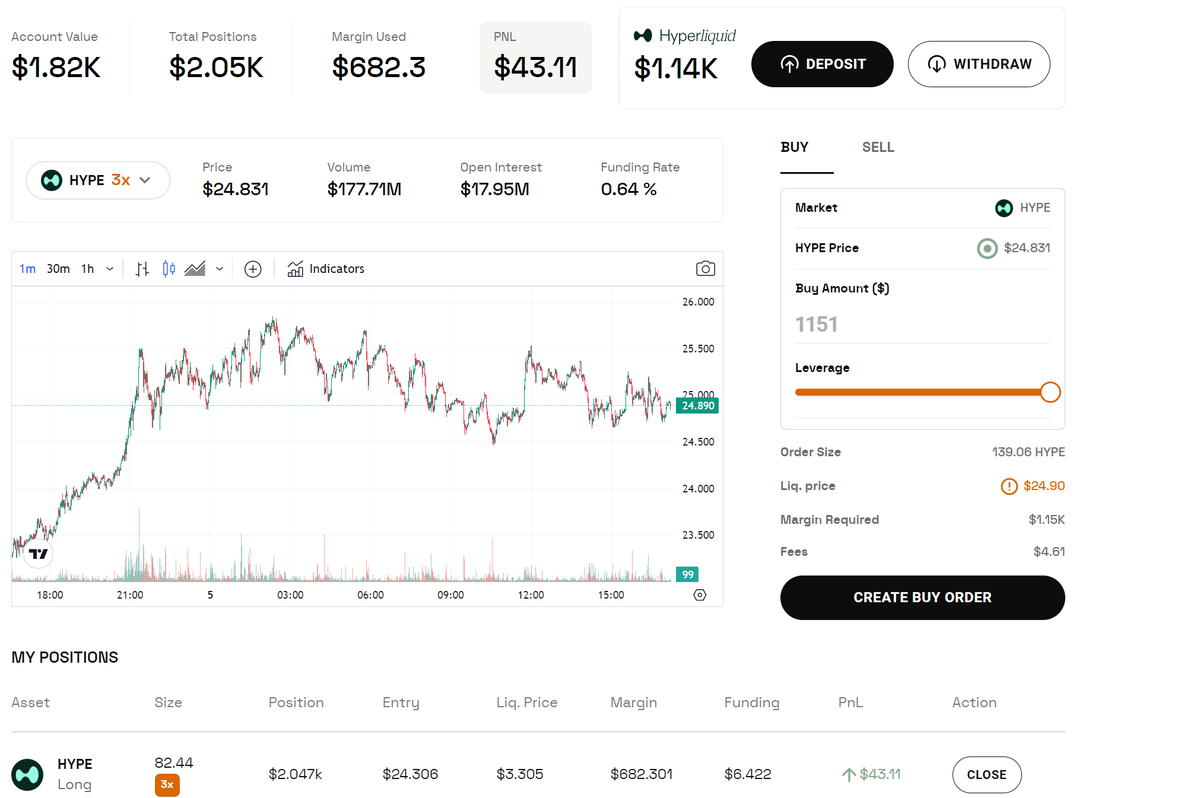Expand the time interval dropdown after 1h
Viewport: 1200px width, 798px height.
pyautogui.click(x=110, y=269)
